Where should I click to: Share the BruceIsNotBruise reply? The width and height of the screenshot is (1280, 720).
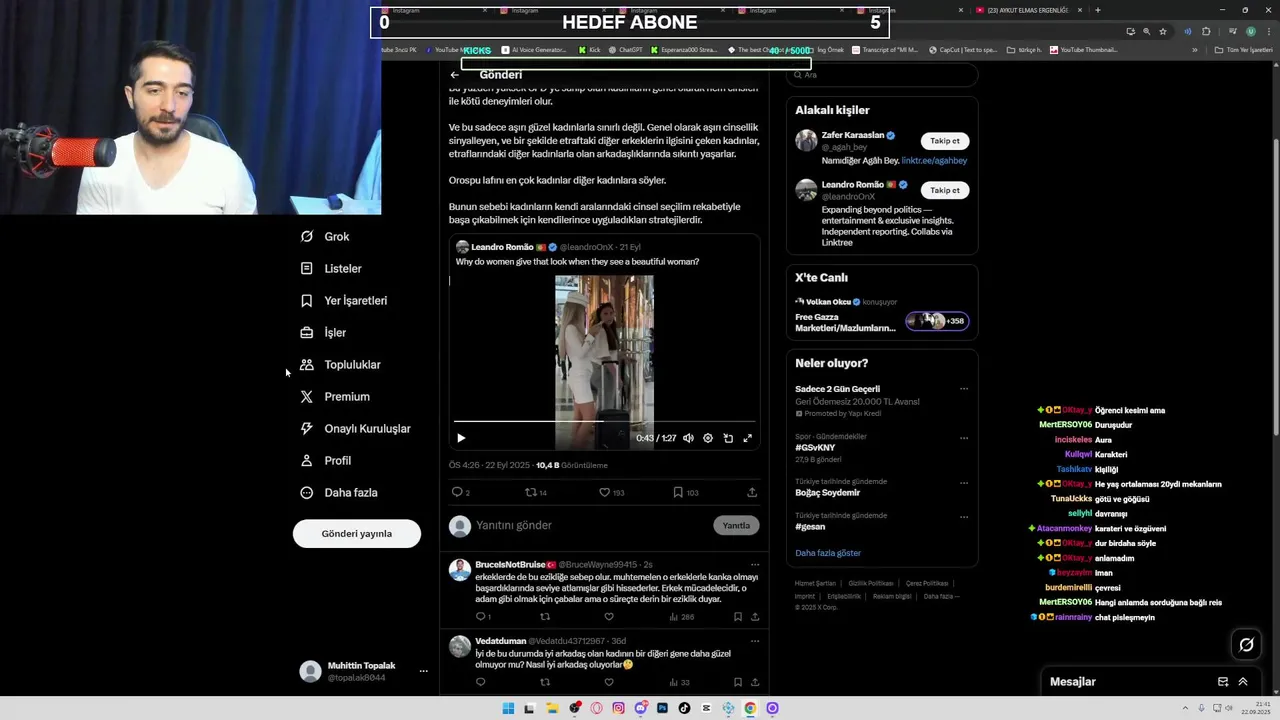click(x=755, y=617)
